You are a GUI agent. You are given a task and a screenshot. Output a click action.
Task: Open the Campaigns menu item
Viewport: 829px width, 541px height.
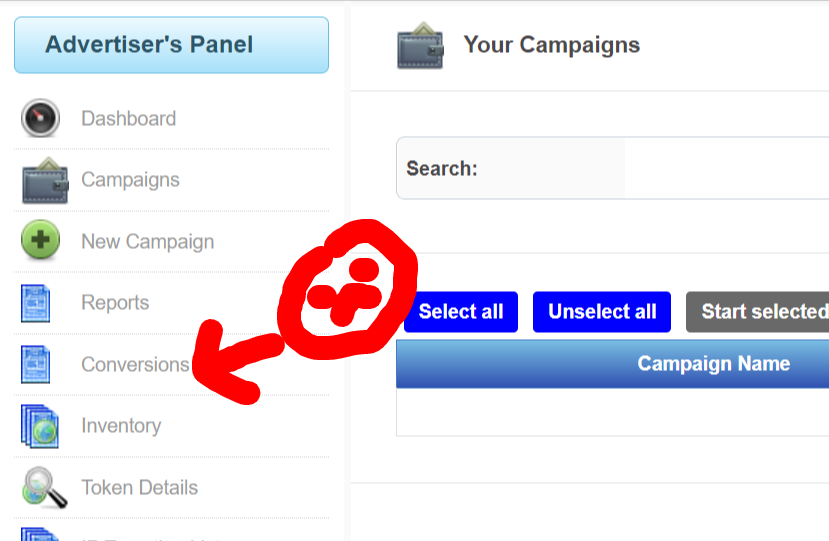tap(130, 180)
